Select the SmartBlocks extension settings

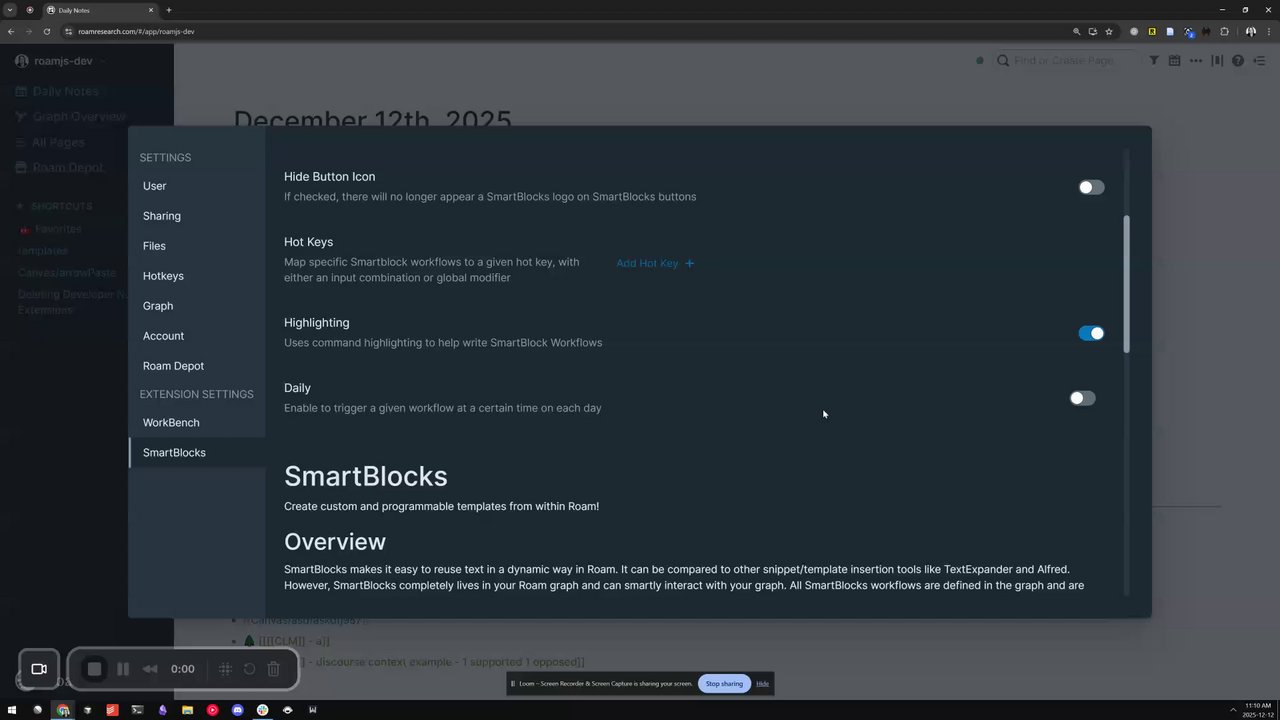[174, 453]
